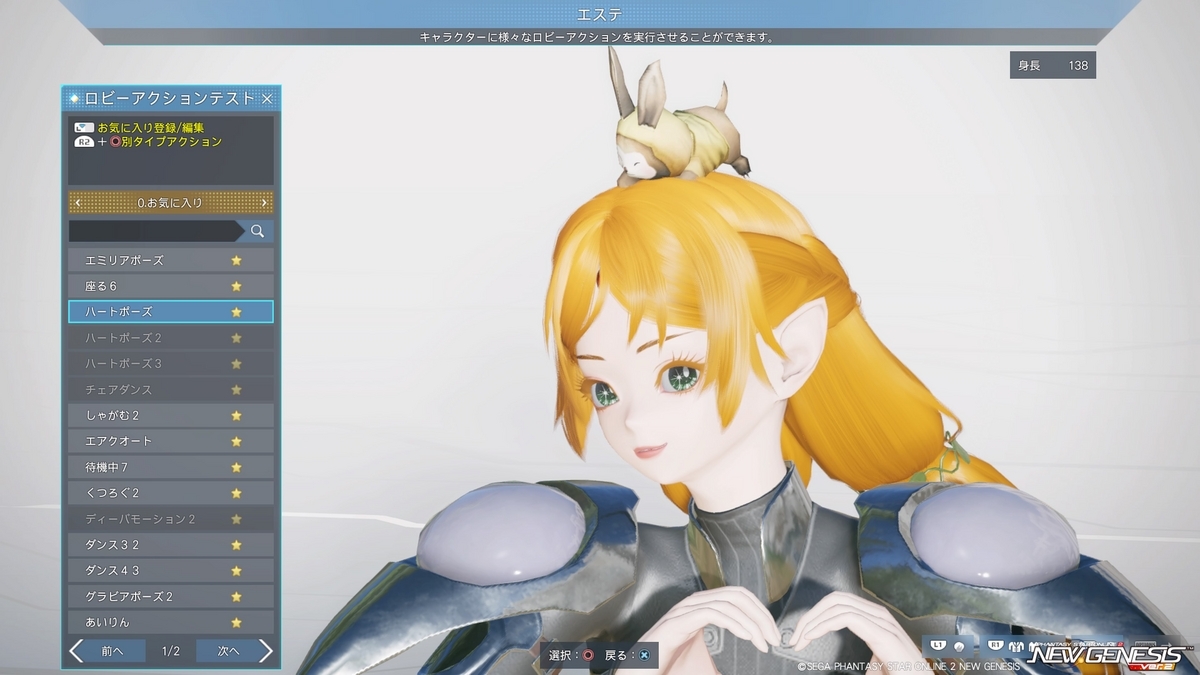Go to next category with right chevron
This screenshot has height=675, width=1200.
[264, 203]
